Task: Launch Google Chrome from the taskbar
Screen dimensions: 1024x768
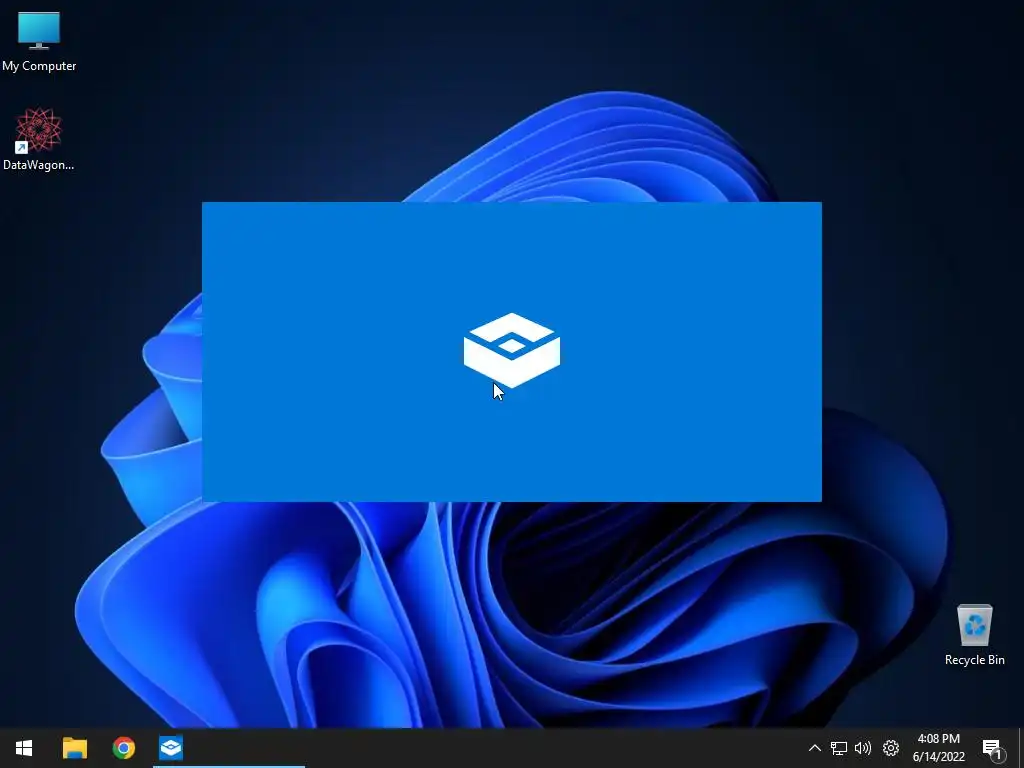Action: 123,748
